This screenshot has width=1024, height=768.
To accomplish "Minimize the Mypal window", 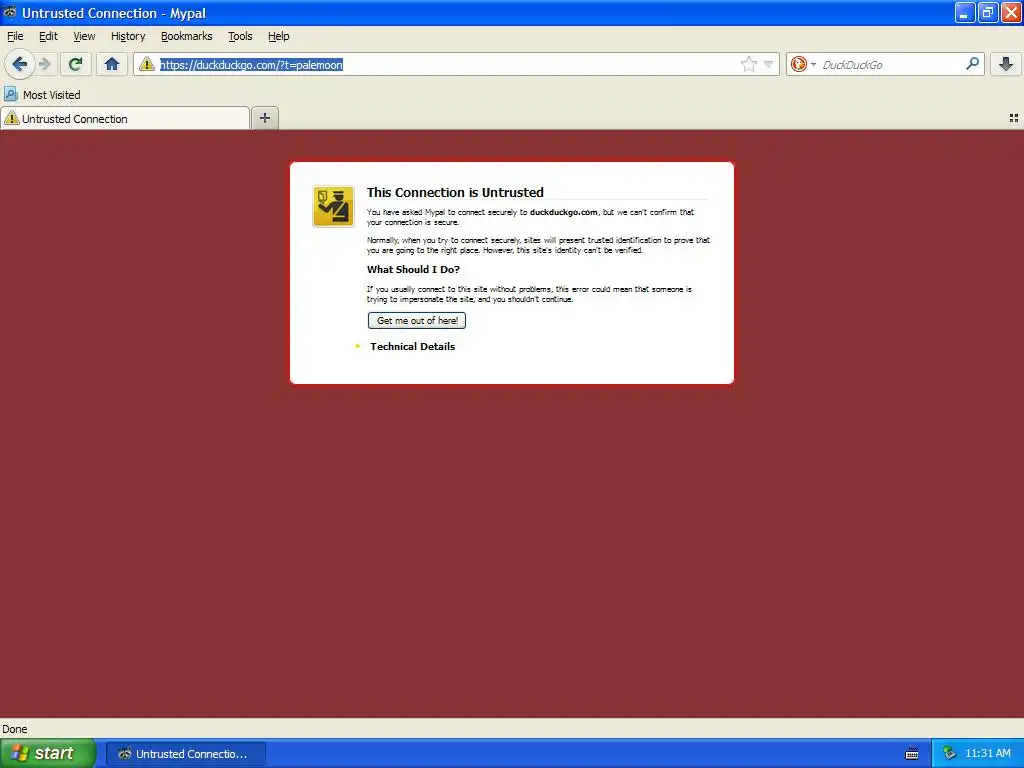I will point(964,12).
